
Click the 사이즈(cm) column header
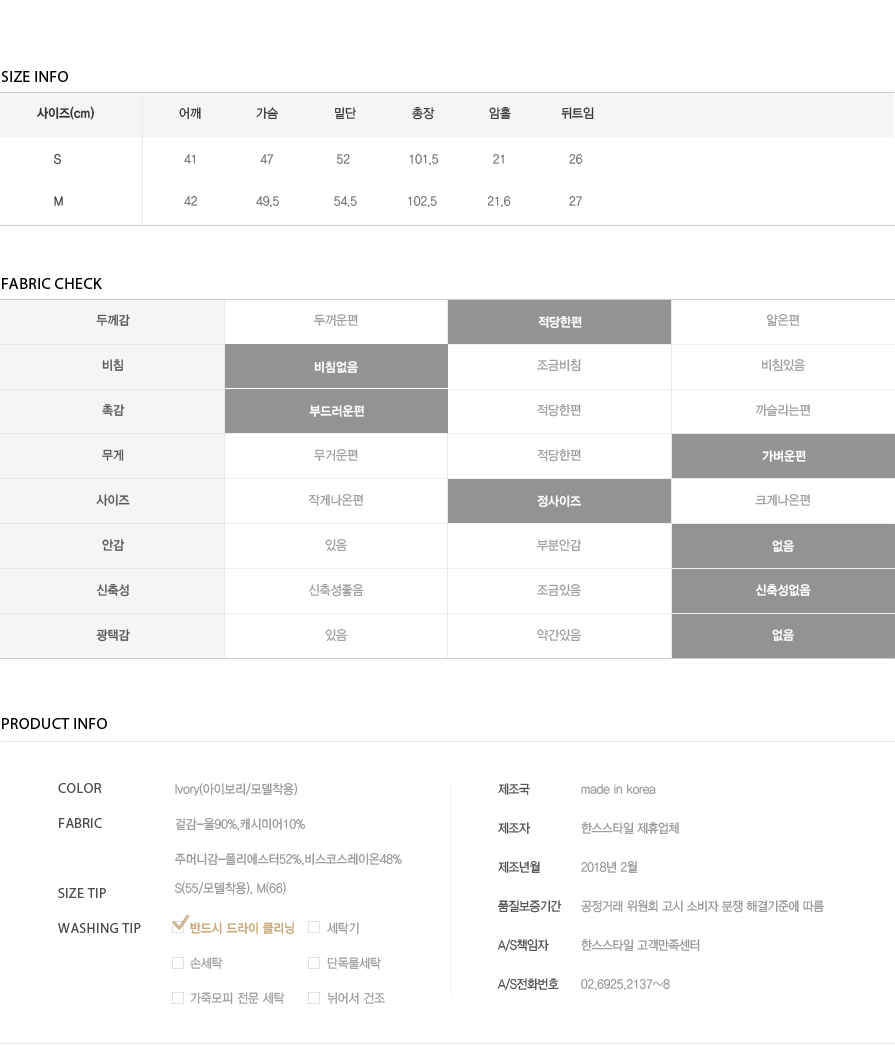pos(66,113)
